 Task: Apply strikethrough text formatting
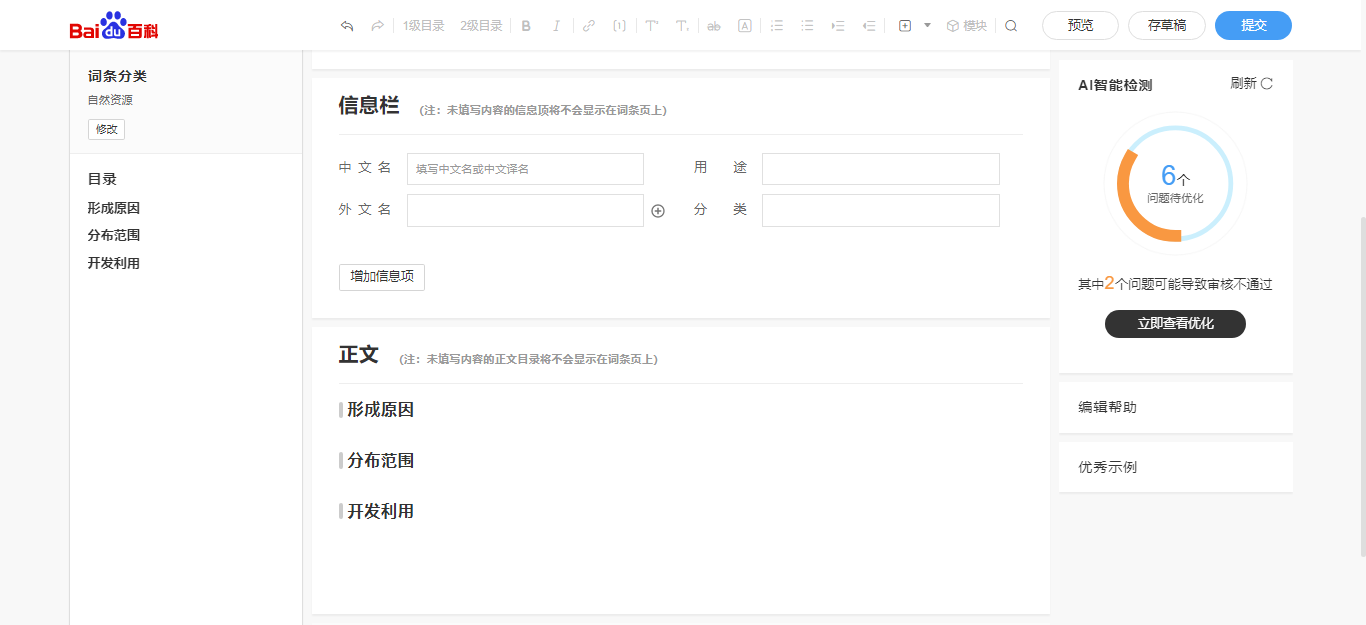(x=713, y=26)
